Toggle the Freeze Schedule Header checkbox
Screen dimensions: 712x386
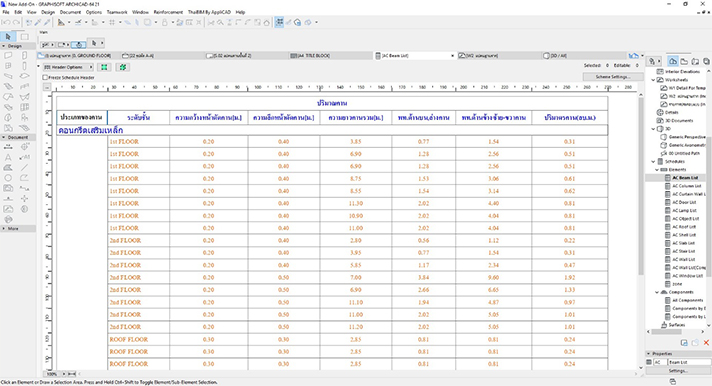tap(45, 78)
